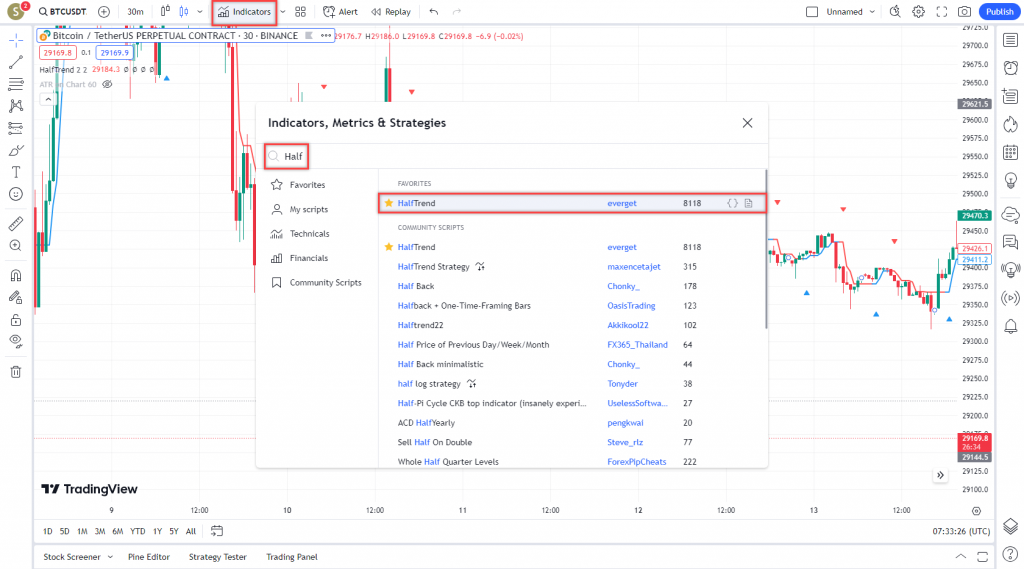
Task: Toggle lock all drawing tools
Action: click(16, 320)
